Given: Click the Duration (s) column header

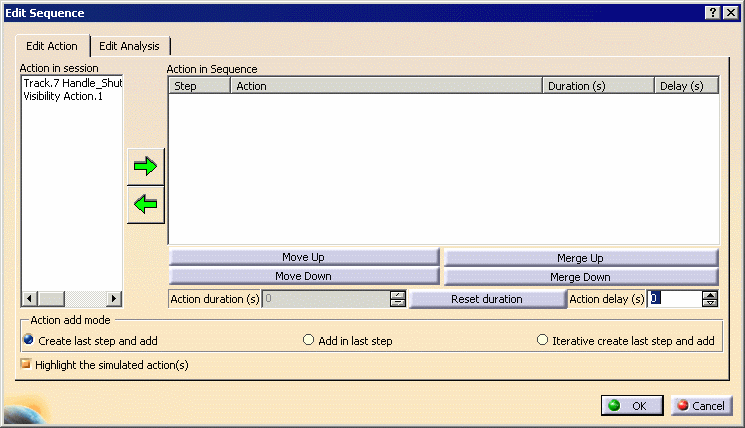Looking at the screenshot, I should pos(598,86).
